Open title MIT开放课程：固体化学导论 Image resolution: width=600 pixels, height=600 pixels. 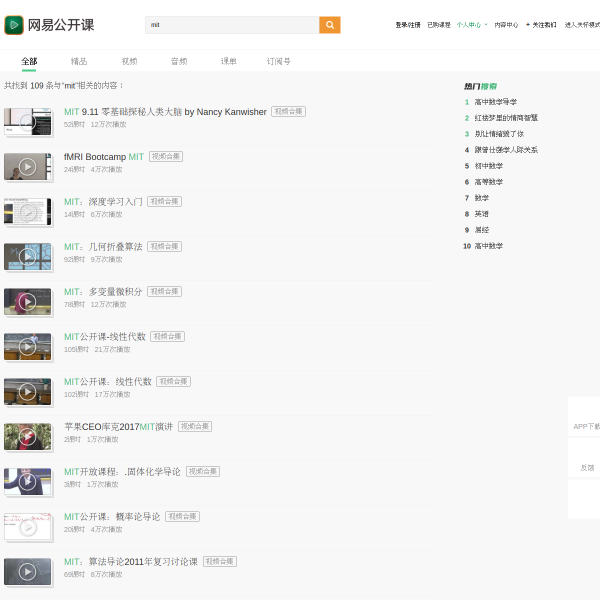(x=122, y=472)
